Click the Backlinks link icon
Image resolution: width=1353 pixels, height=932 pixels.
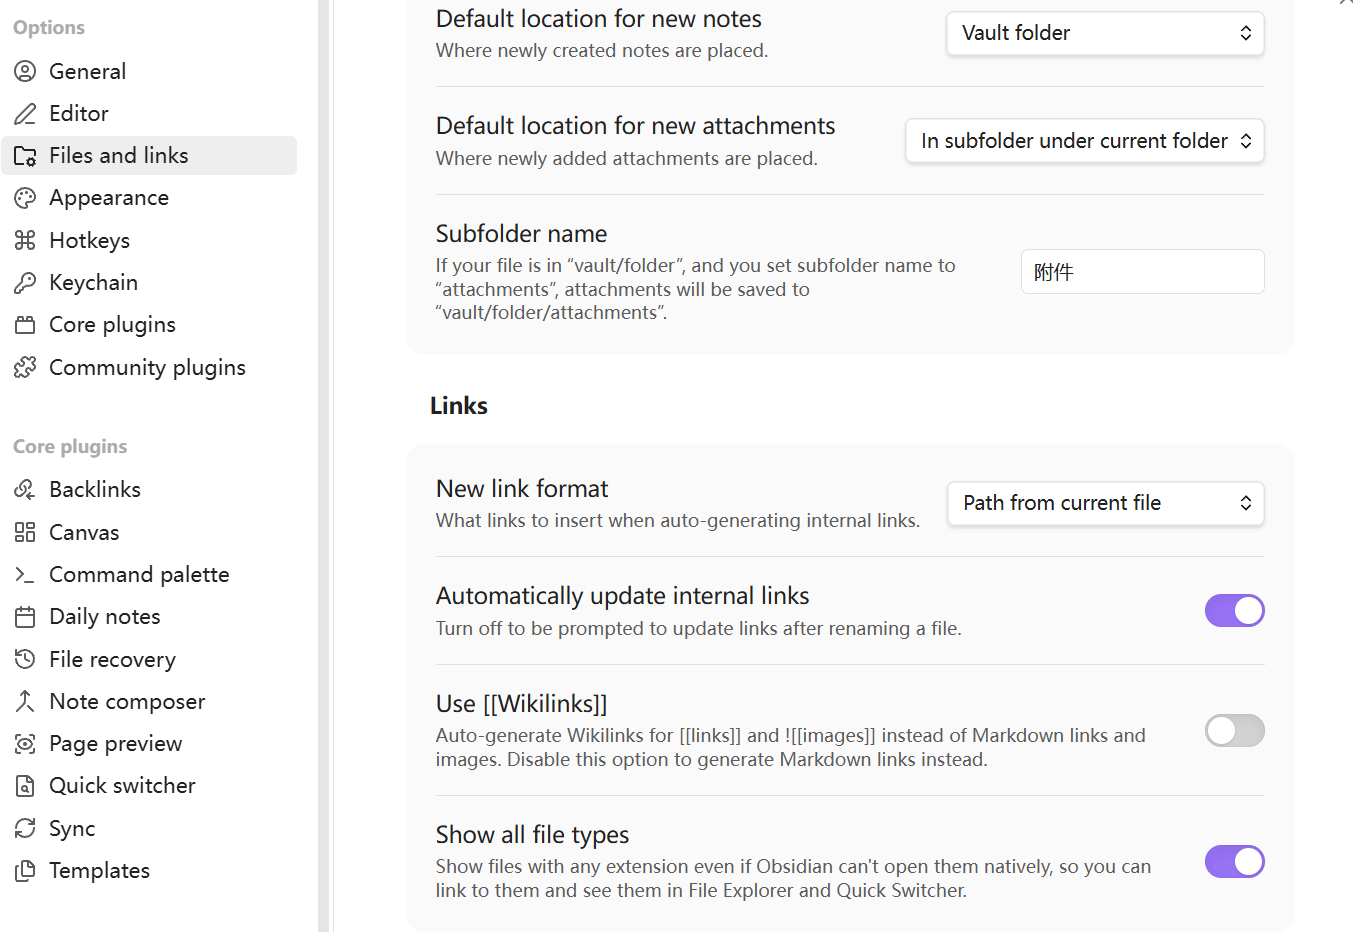pos(25,489)
